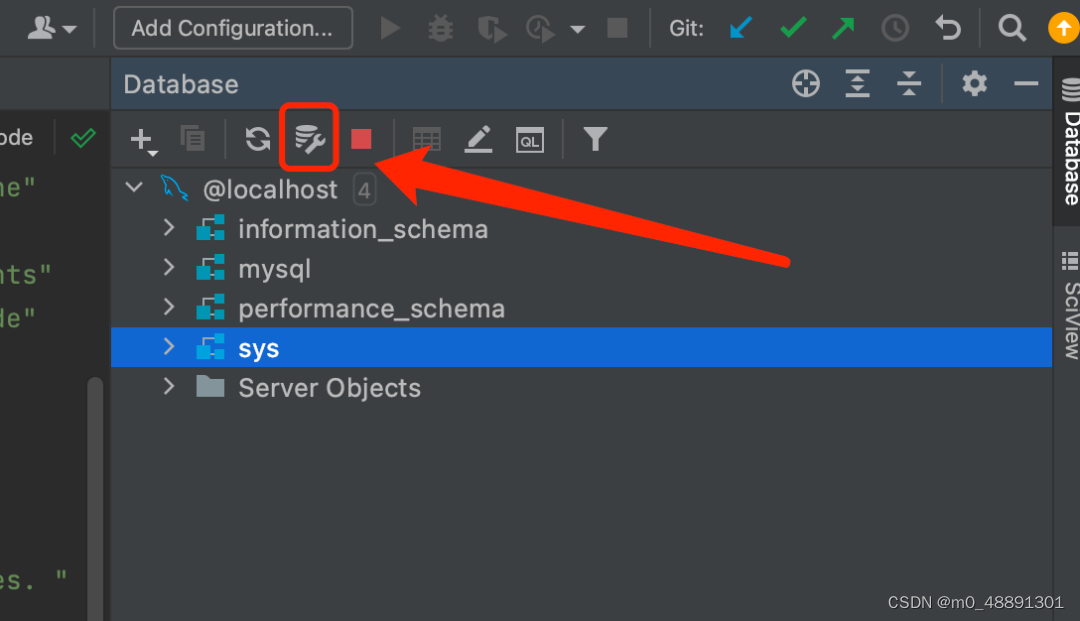Select the performance_schema schema

(371, 309)
